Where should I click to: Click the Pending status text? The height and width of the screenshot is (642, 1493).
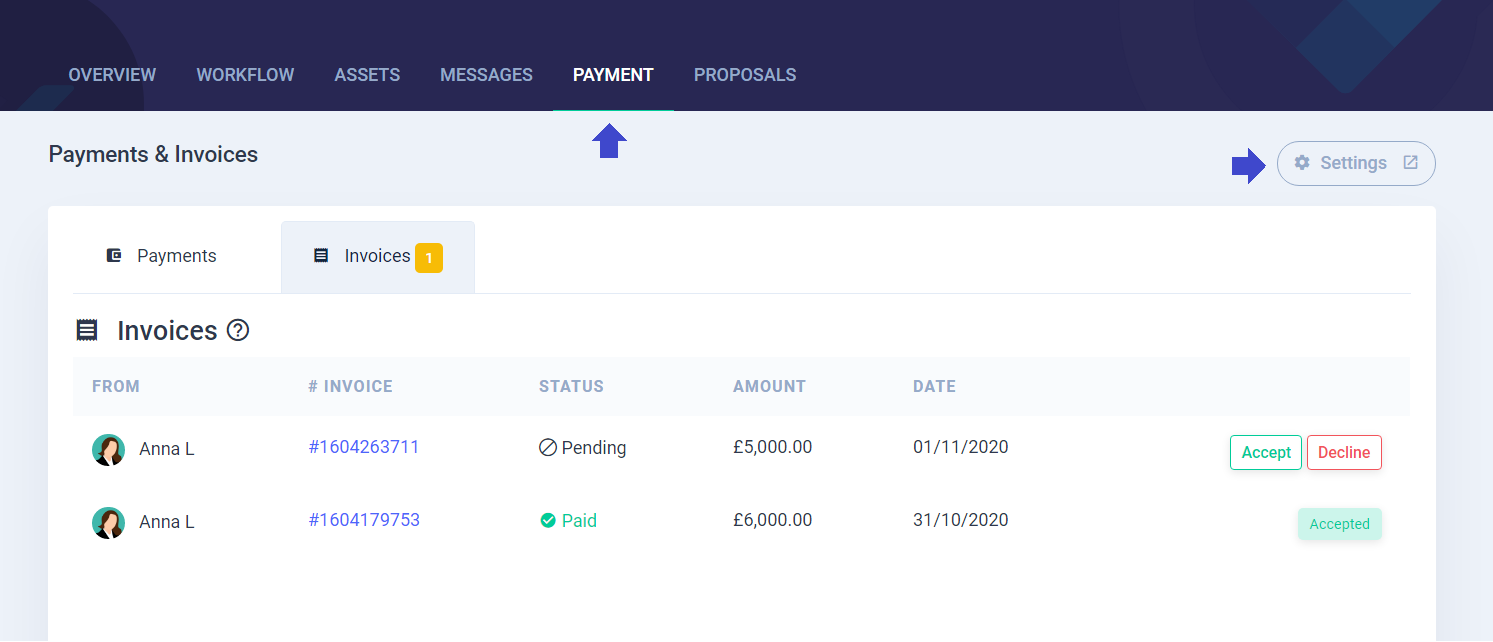coord(594,448)
